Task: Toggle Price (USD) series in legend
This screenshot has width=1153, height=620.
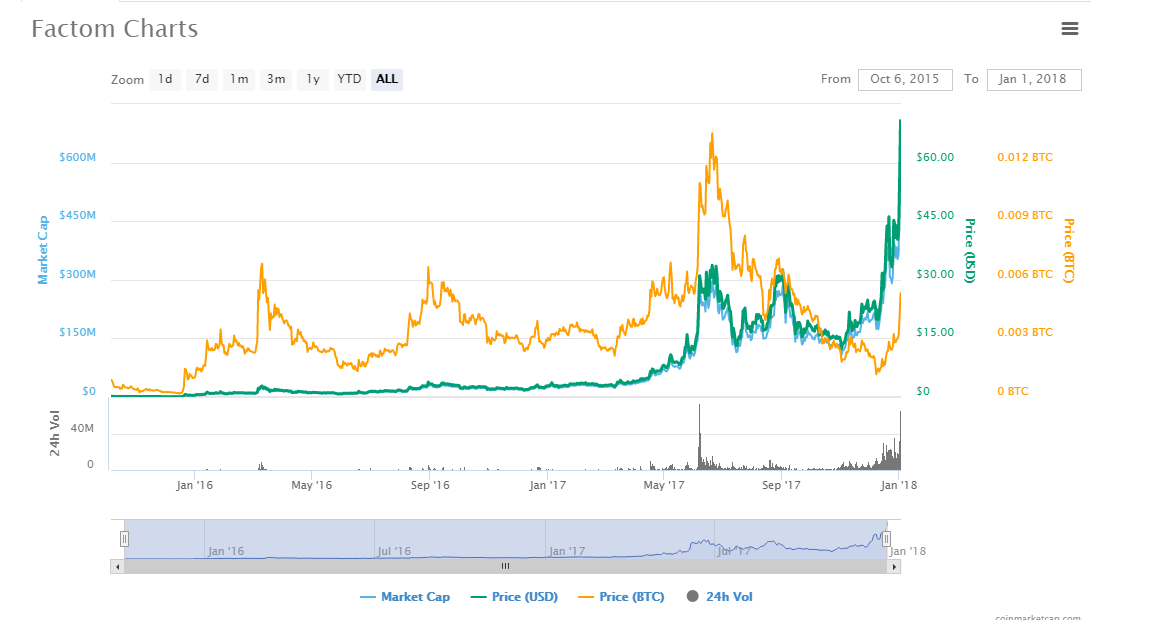Action: [515, 597]
